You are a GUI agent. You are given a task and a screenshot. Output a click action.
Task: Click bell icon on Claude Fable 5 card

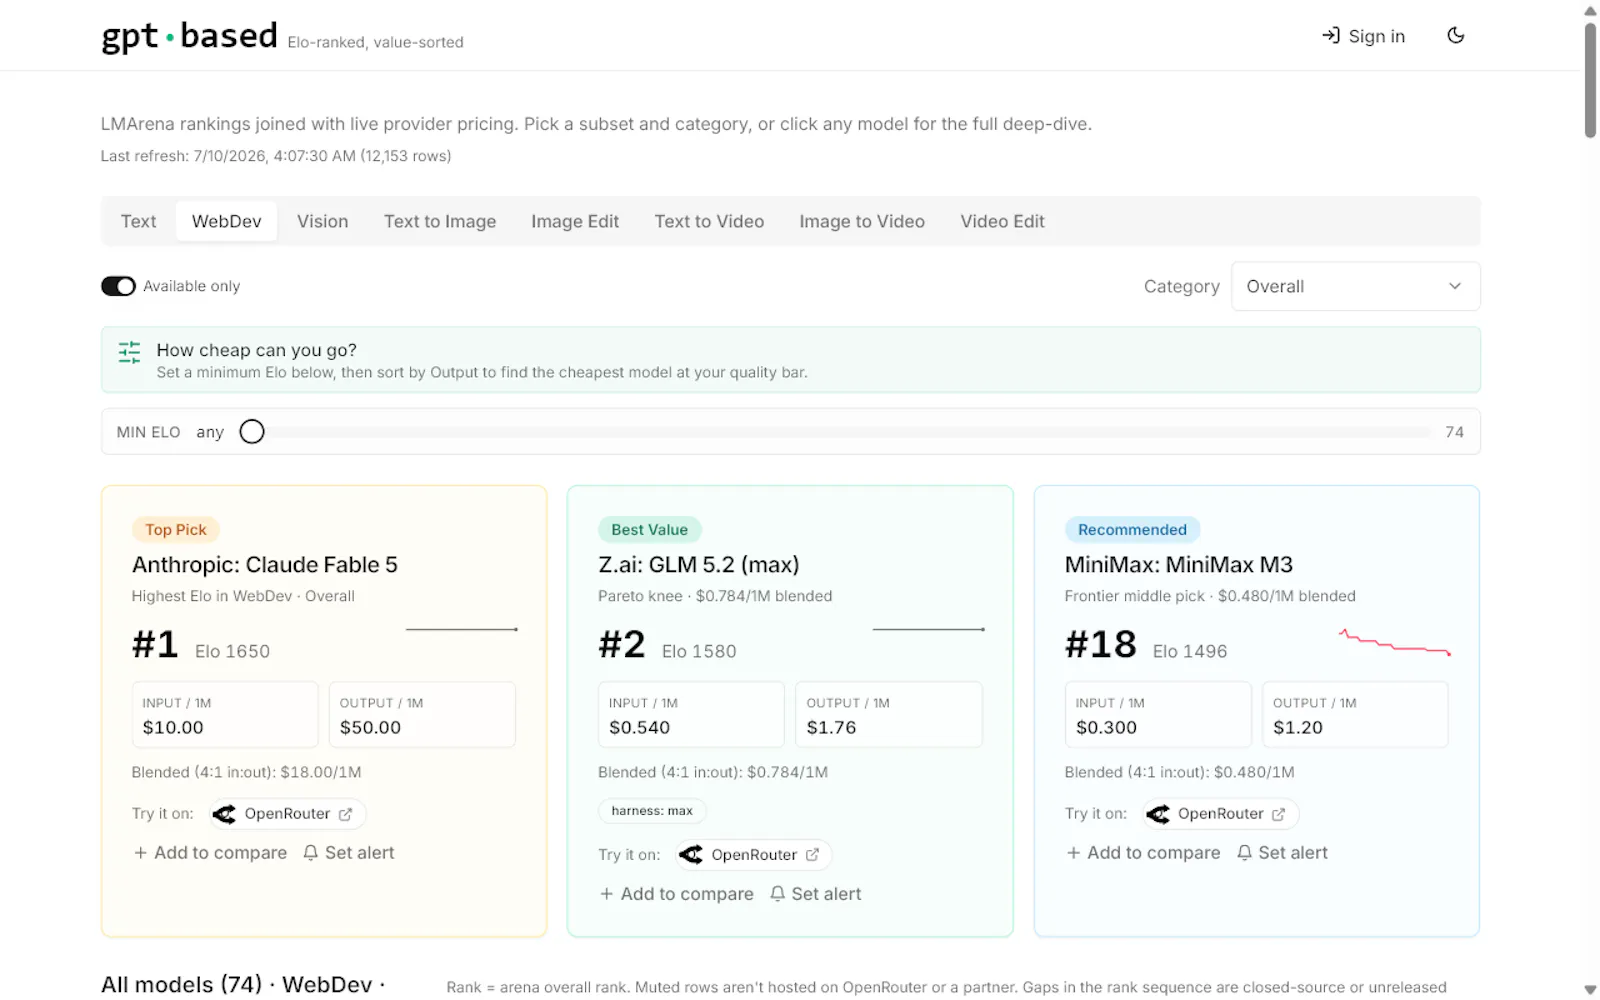click(311, 853)
